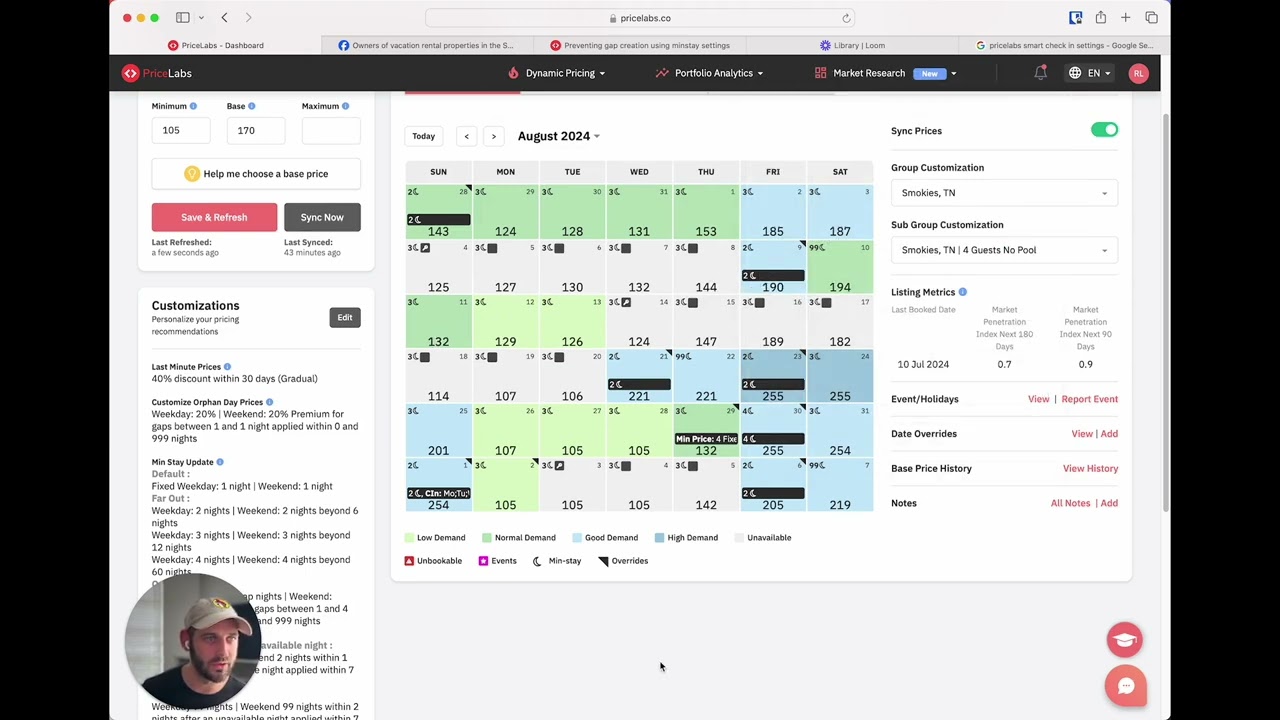
Task: Expand the Market Research menu
Action: (x=885, y=73)
